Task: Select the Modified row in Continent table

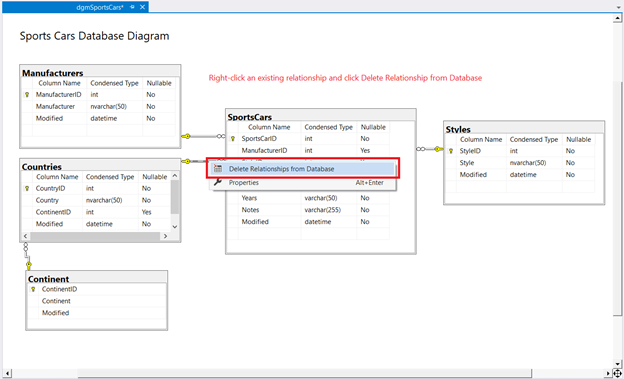Action: [97, 313]
